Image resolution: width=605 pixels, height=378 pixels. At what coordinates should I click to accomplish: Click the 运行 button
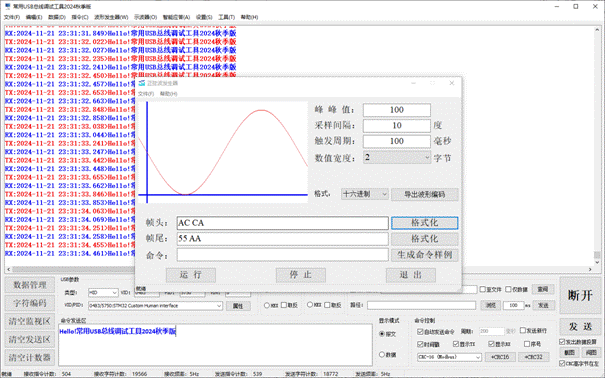coord(191,275)
